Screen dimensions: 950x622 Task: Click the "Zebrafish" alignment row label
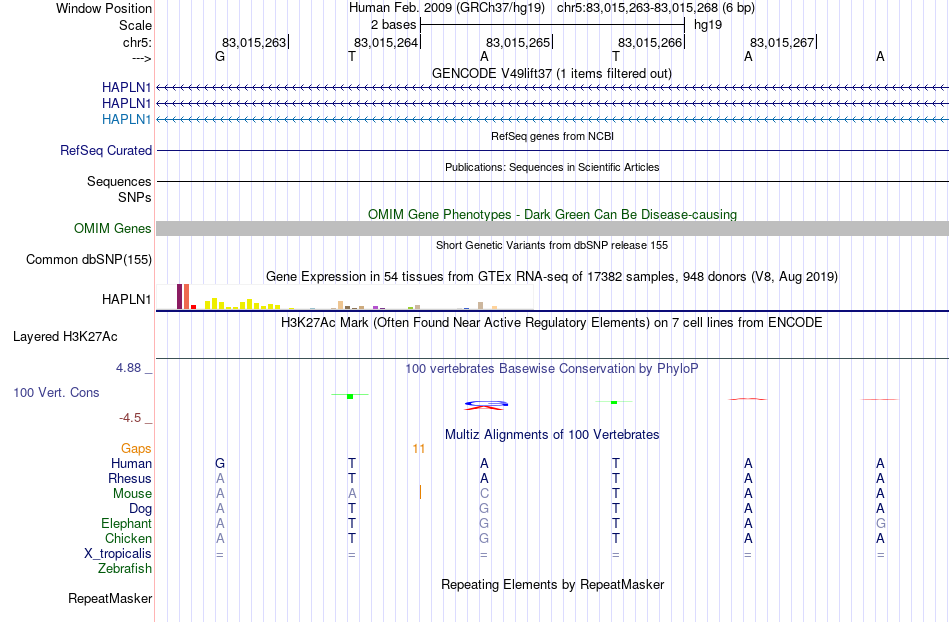point(125,569)
